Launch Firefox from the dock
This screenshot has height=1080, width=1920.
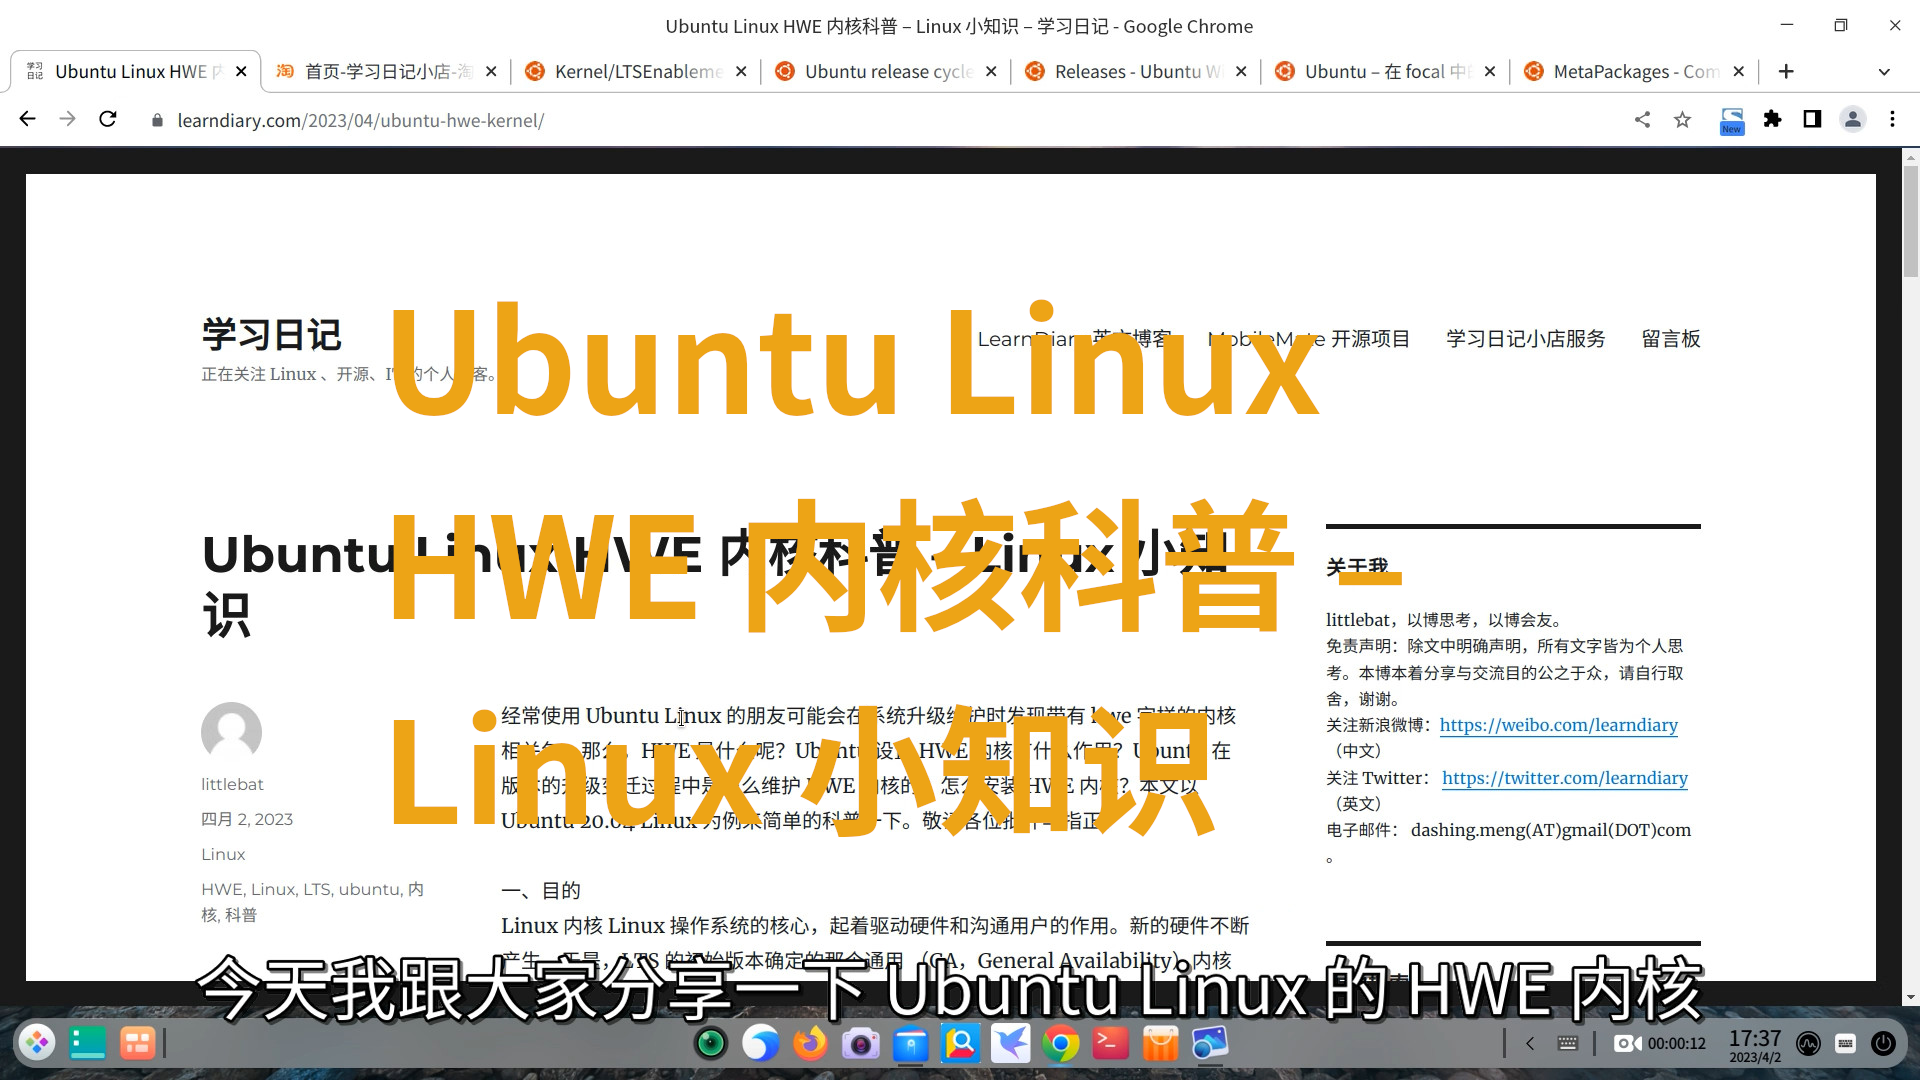point(810,1044)
